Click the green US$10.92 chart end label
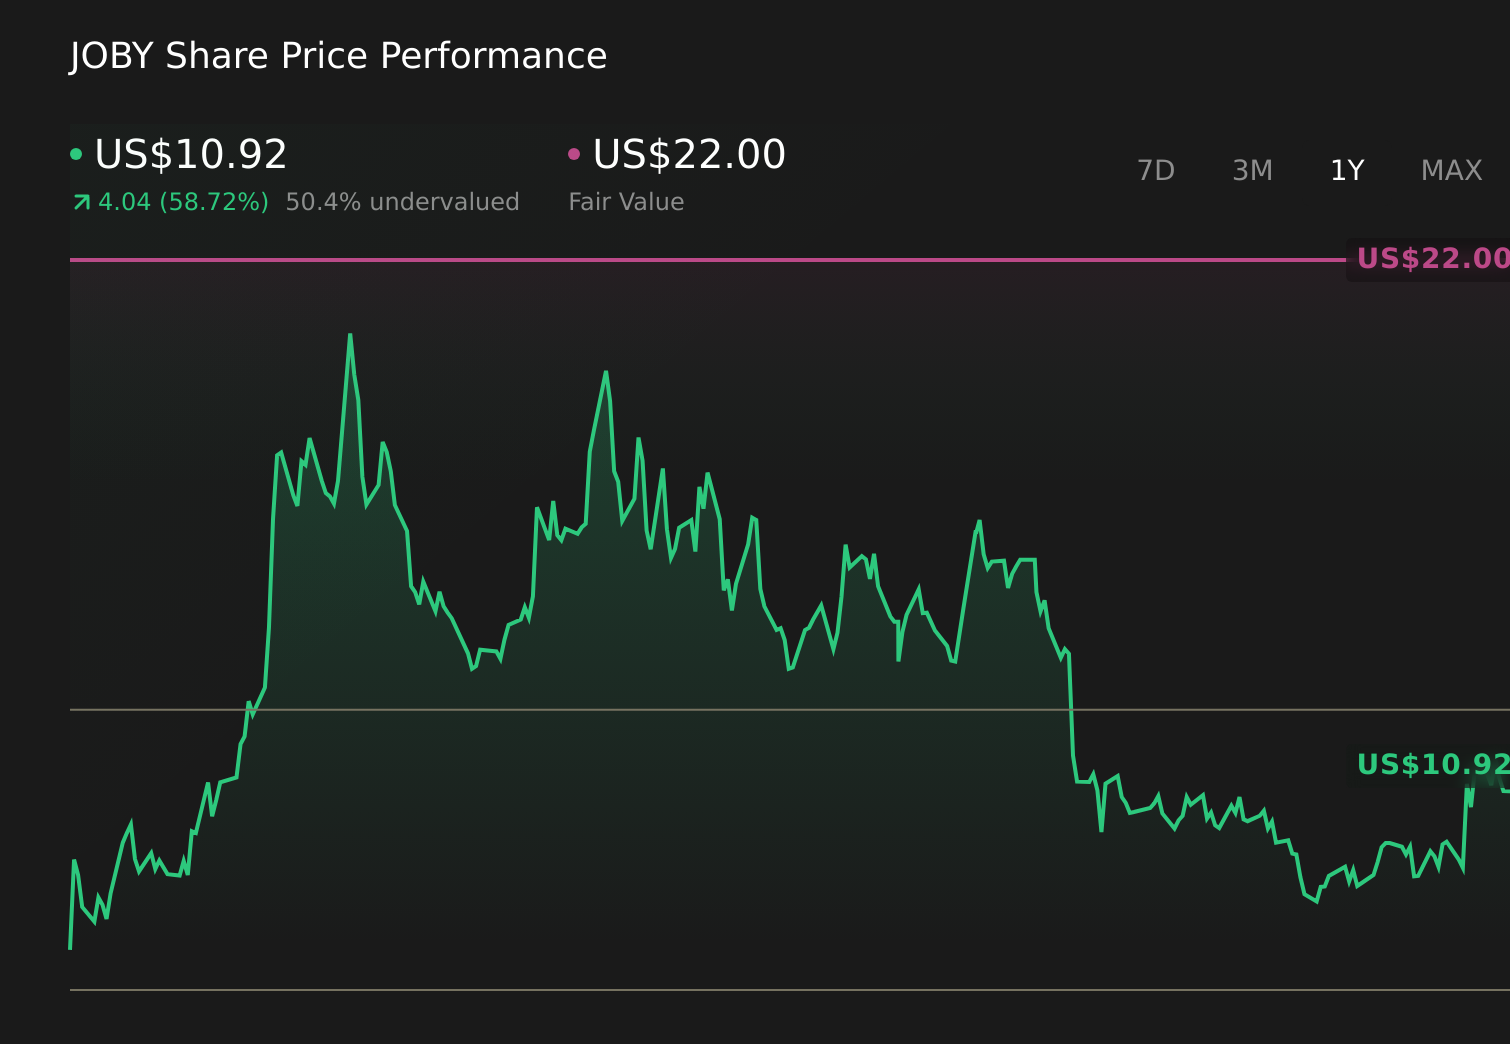Viewport: 1510px width, 1044px height. tap(1432, 765)
